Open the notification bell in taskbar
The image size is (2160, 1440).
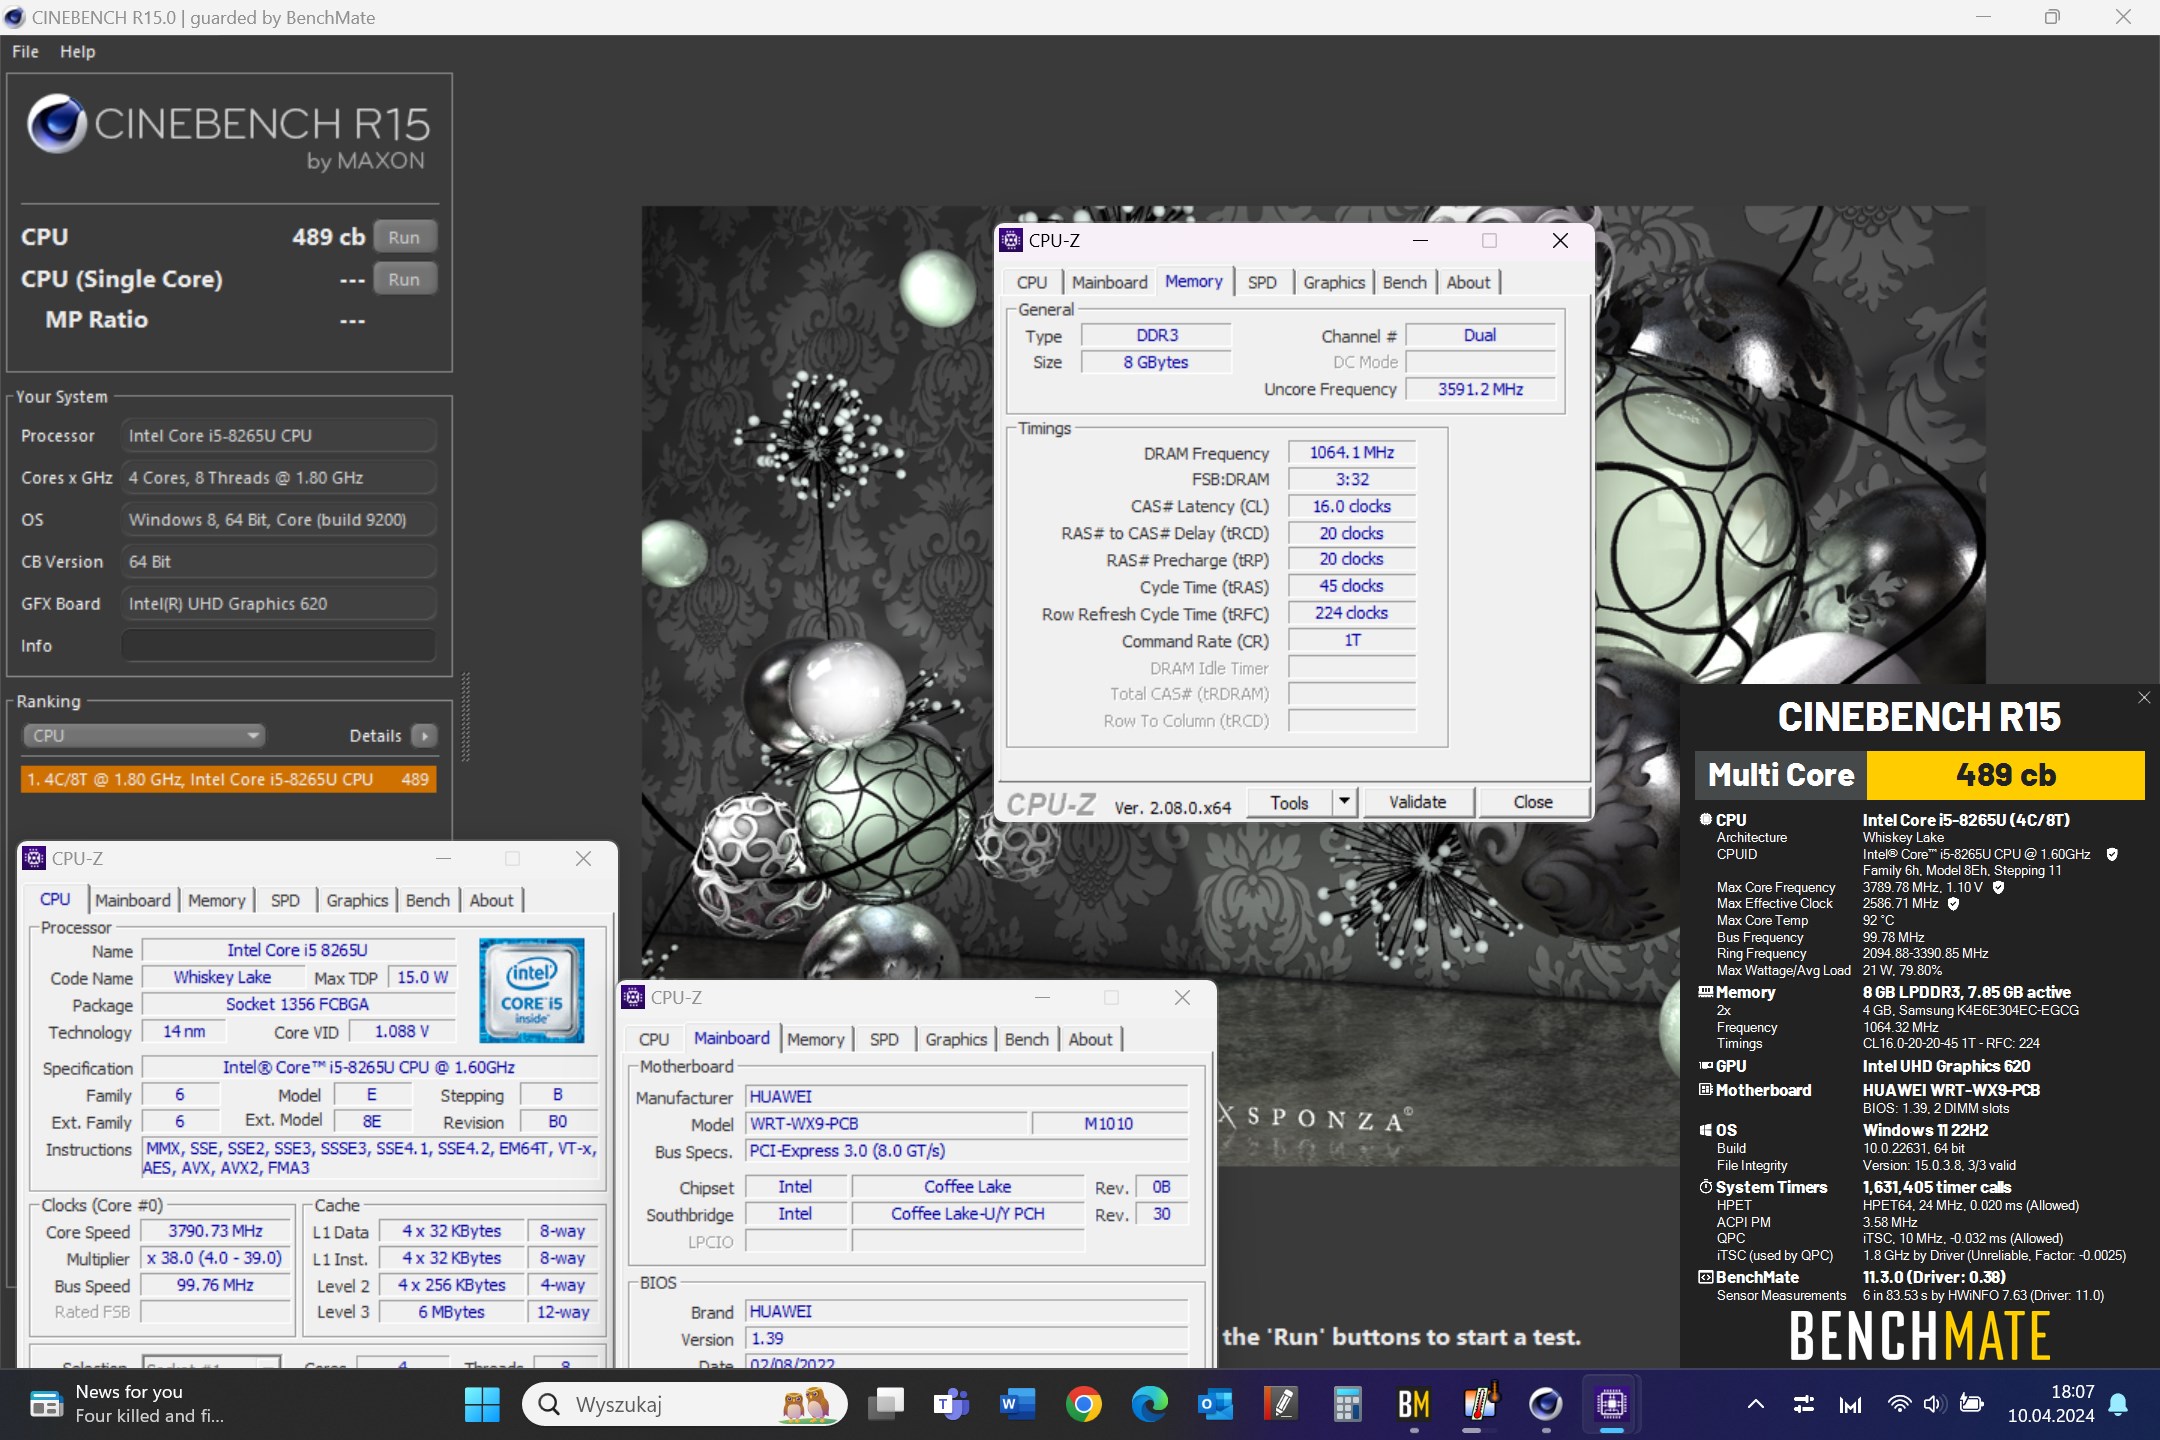(2118, 1405)
